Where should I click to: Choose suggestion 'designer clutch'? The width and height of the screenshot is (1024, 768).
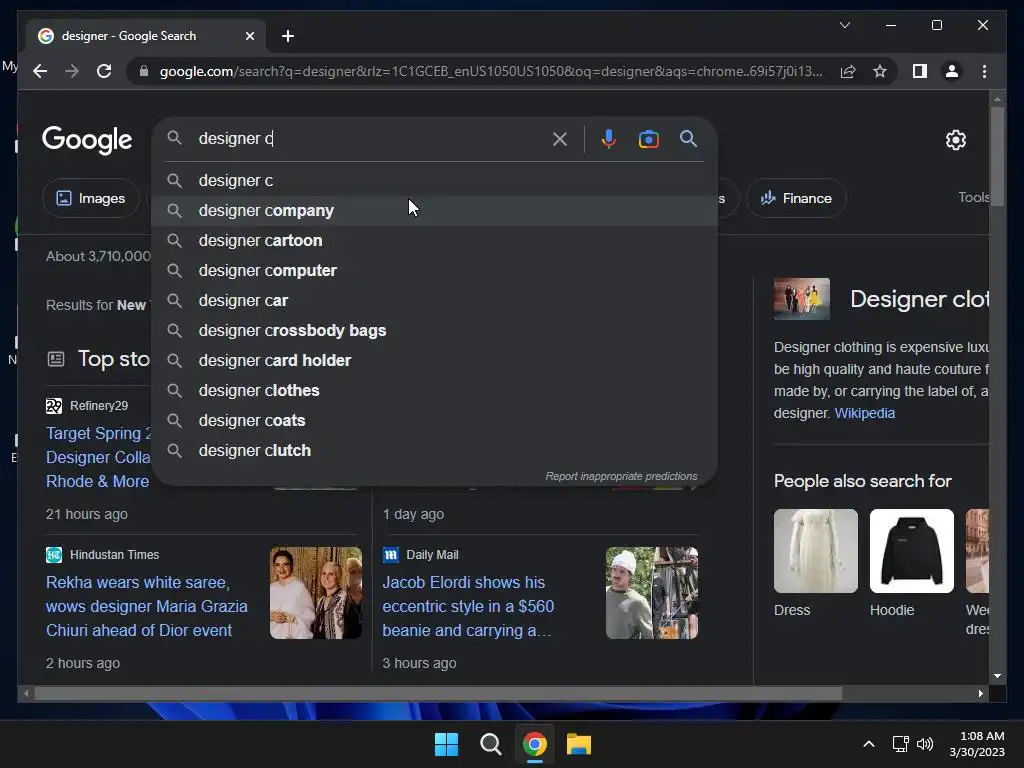tap(434, 451)
